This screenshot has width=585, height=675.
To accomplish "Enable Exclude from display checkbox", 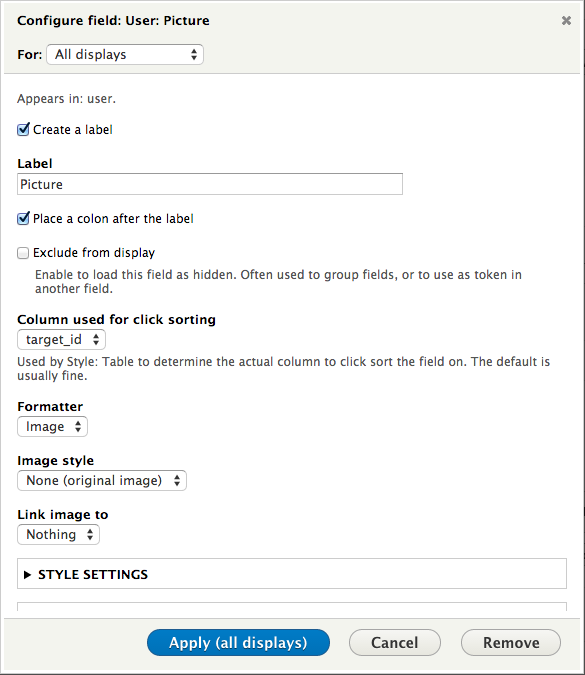I will click(x=23, y=253).
